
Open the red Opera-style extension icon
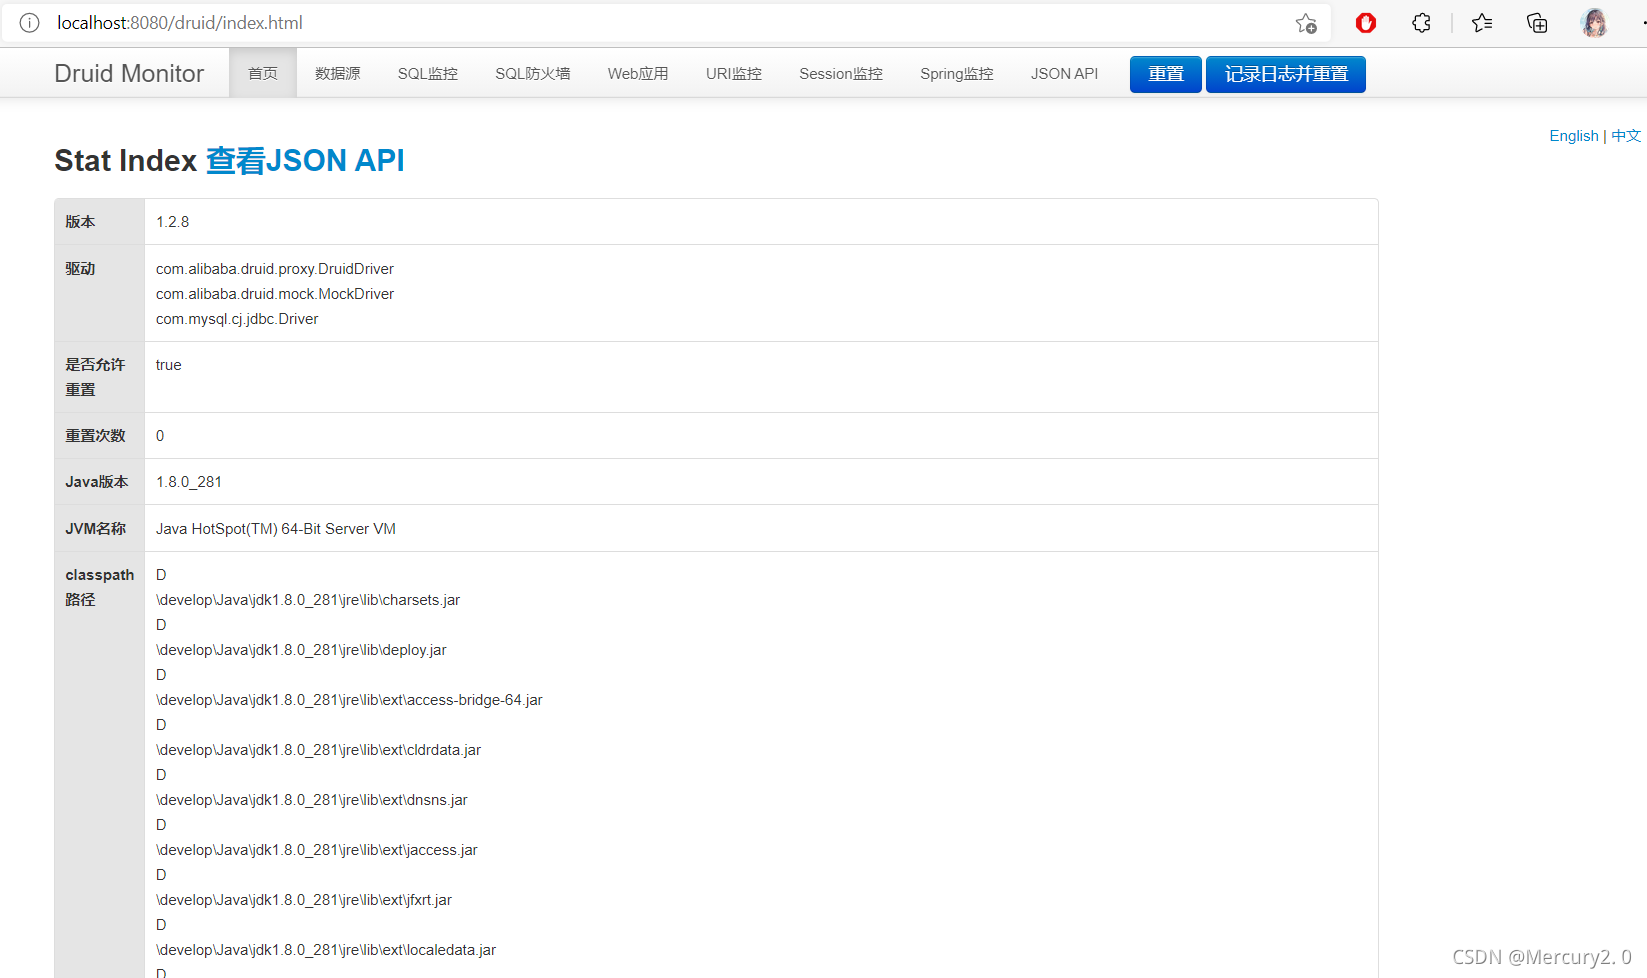pyautogui.click(x=1366, y=22)
